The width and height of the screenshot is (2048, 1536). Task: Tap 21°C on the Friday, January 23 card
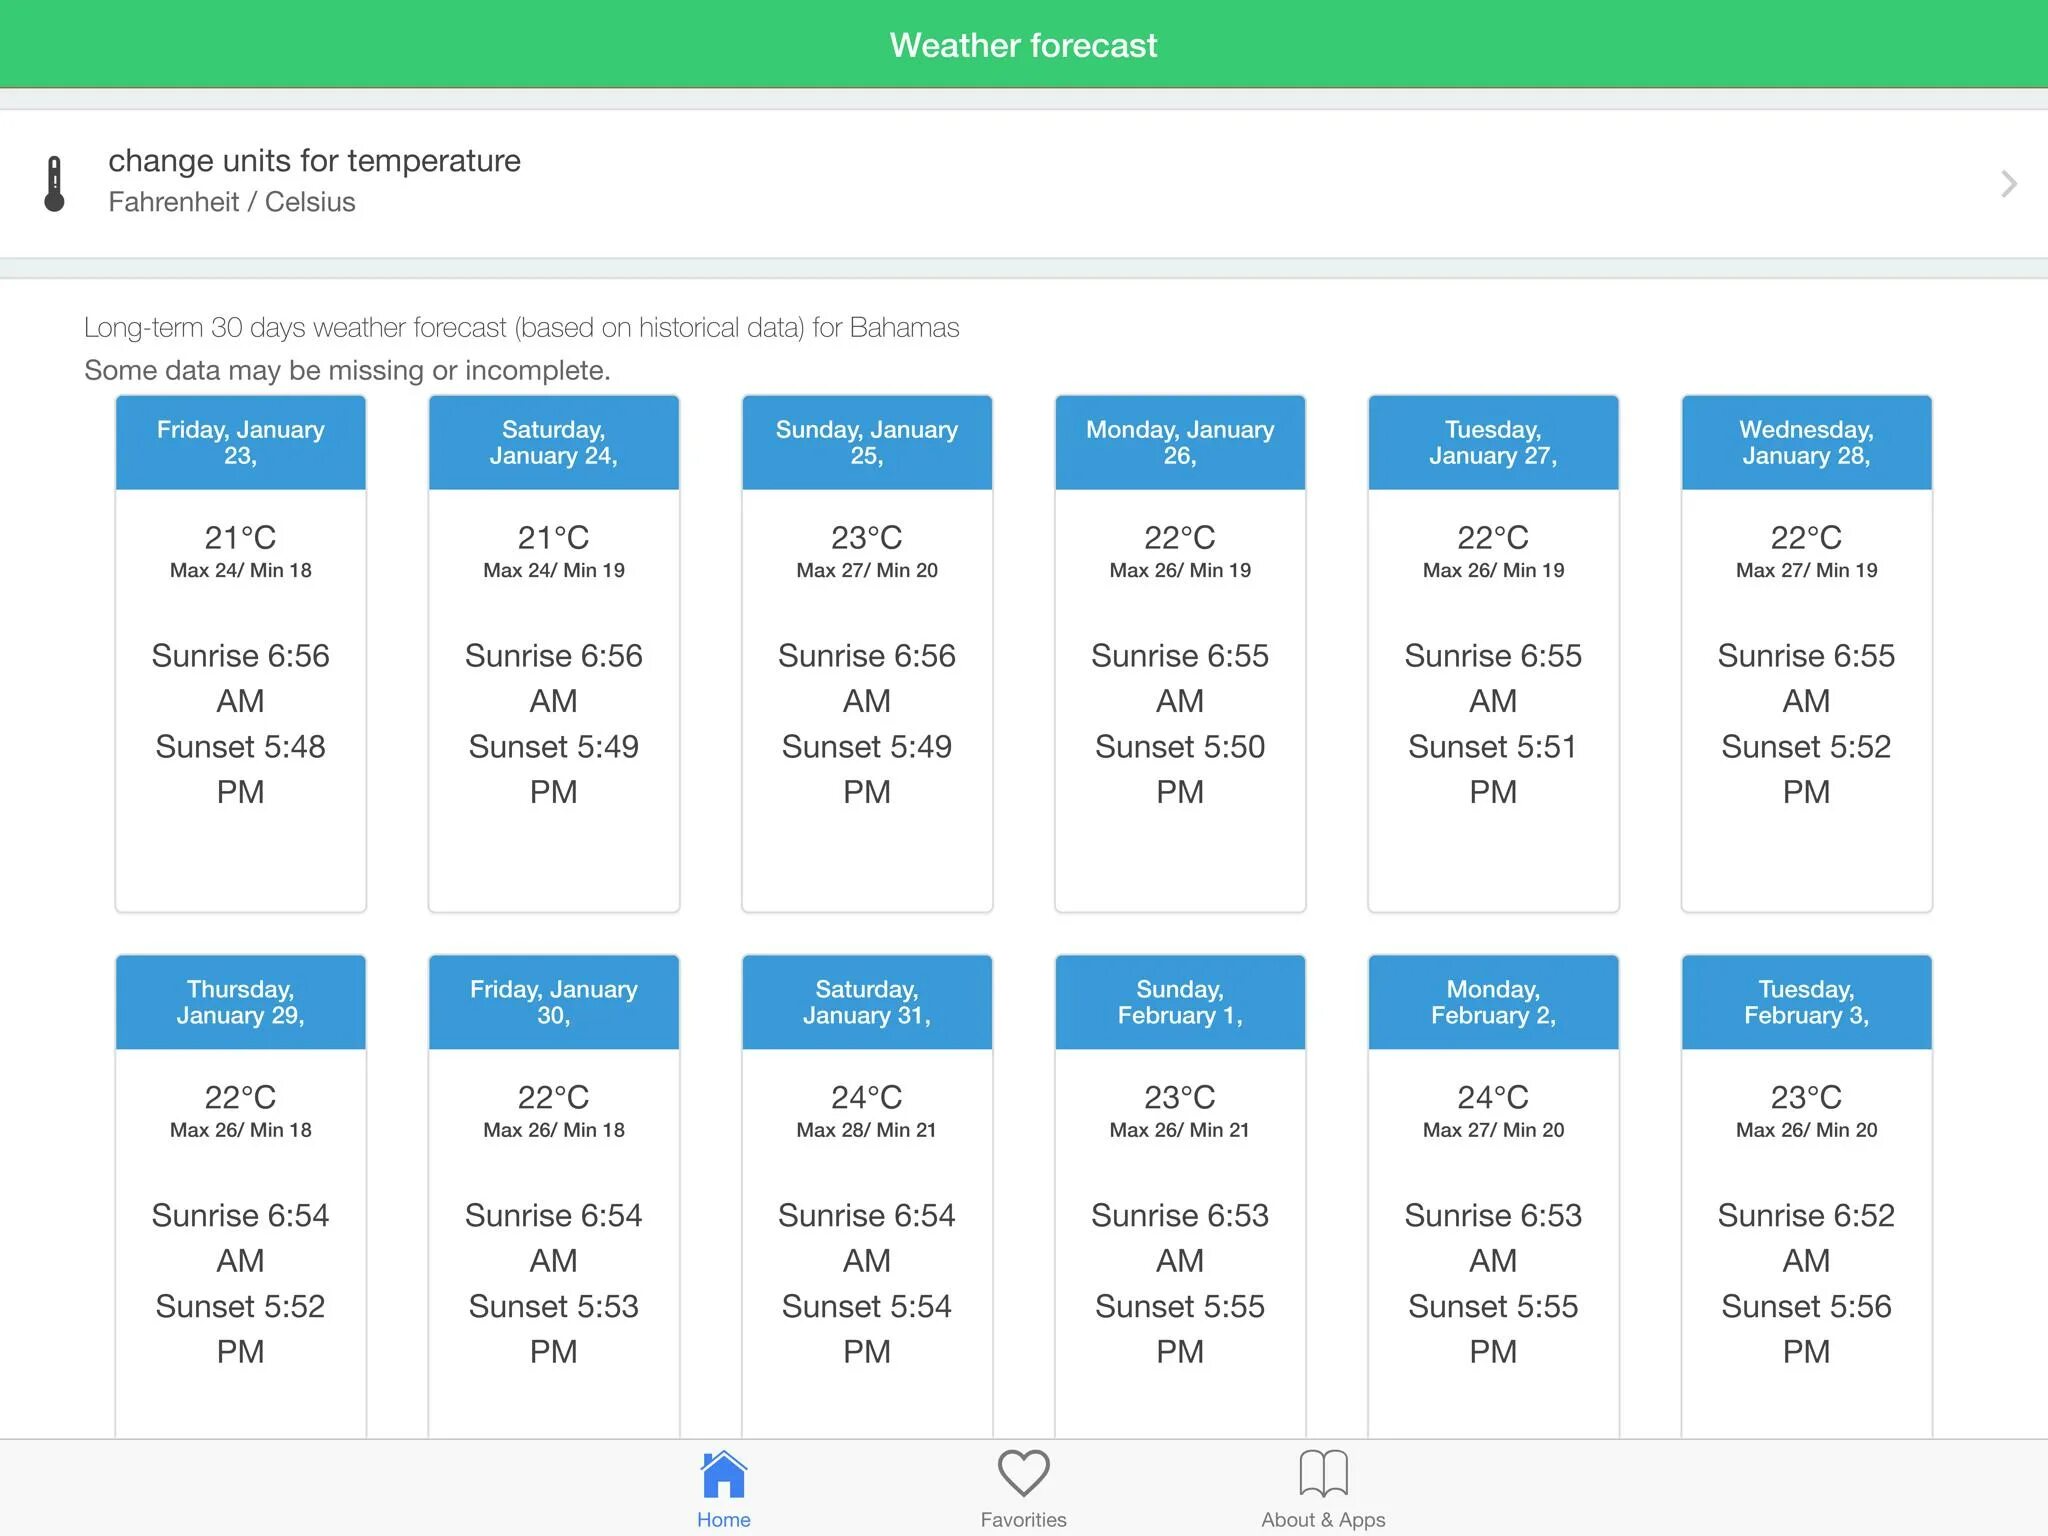(x=240, y=538)
